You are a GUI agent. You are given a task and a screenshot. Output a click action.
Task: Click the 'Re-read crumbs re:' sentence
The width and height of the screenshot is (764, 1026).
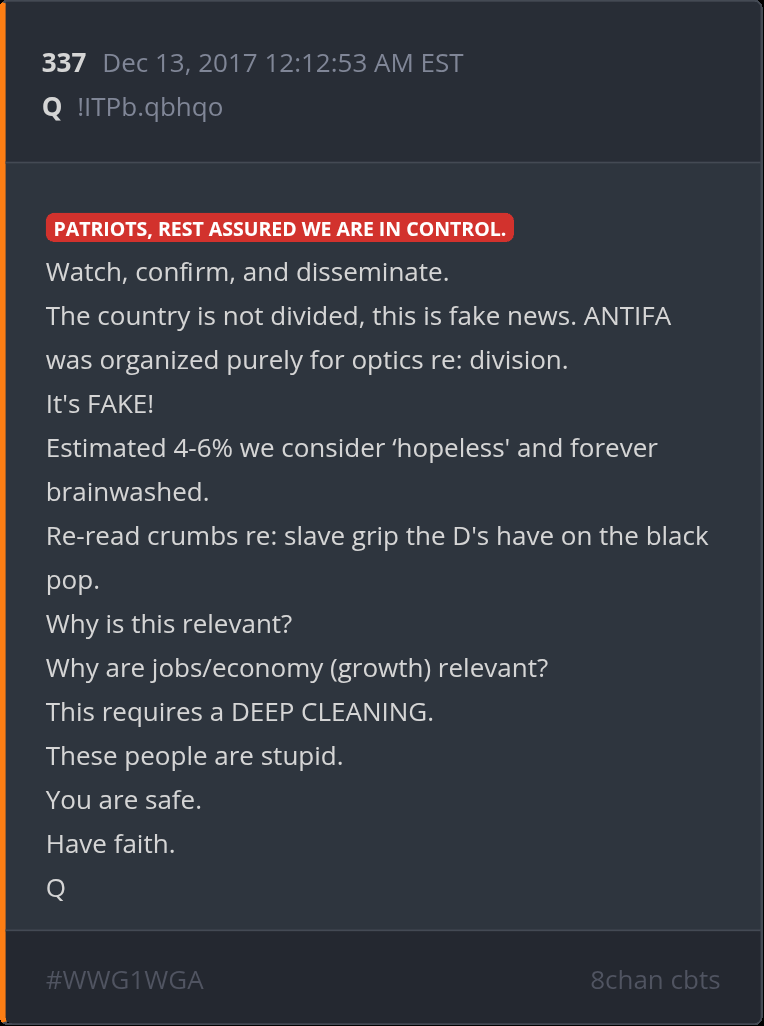click(x=377, y=558)
